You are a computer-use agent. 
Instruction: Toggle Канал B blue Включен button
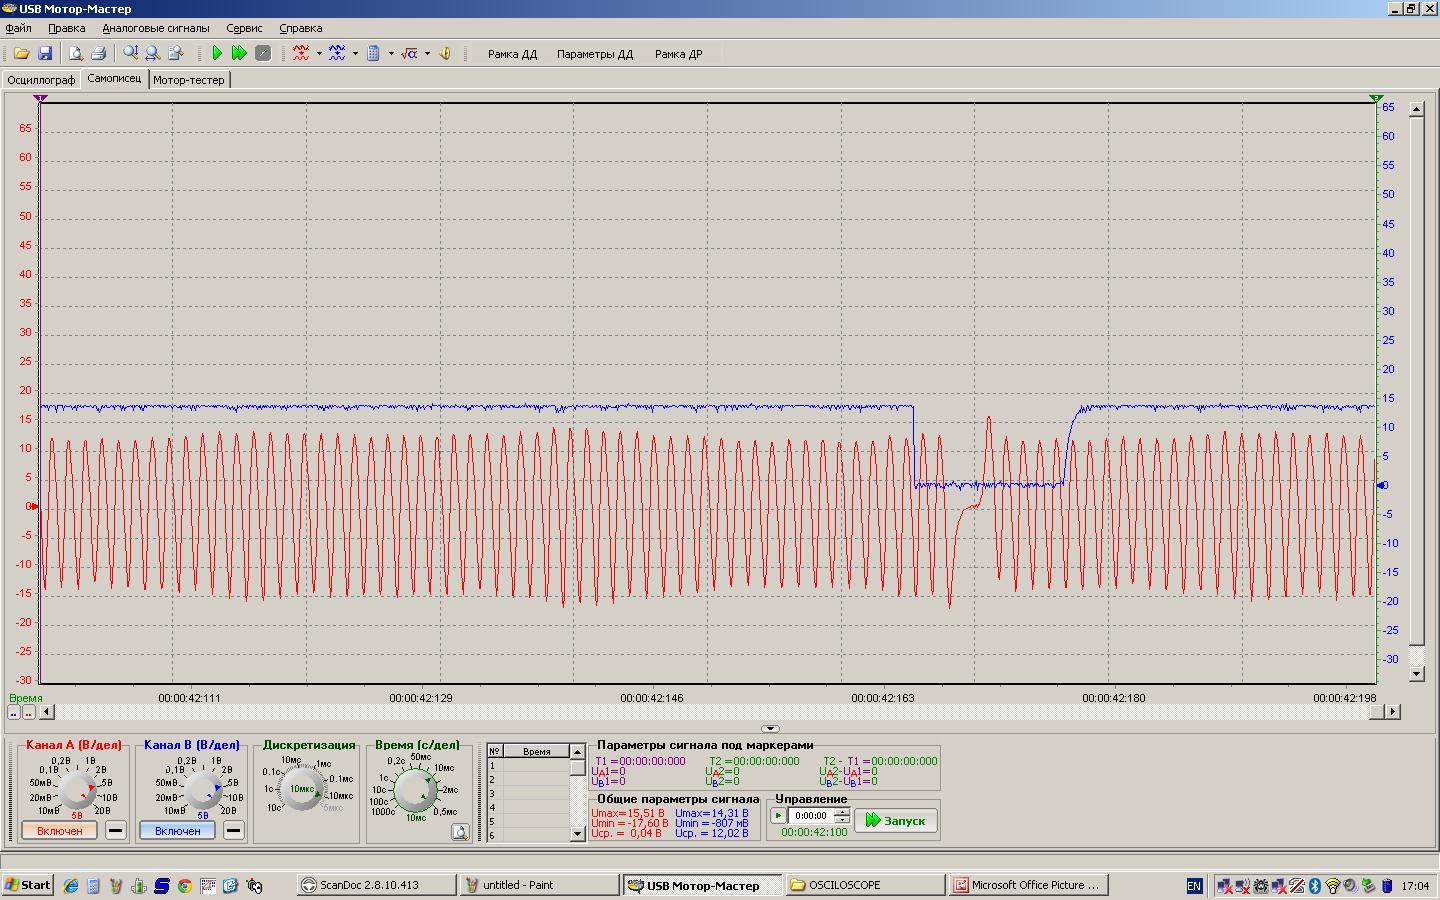178,831
